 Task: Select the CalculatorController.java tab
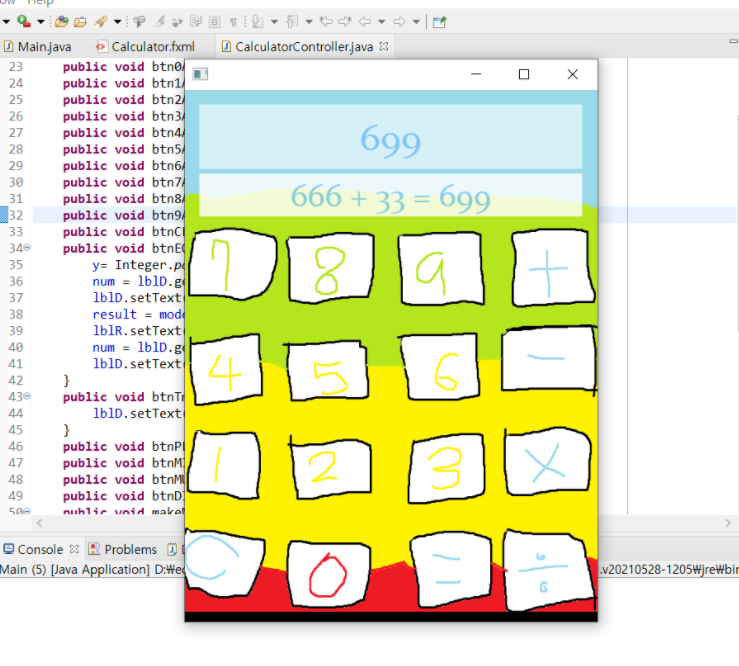pyautogui.click(x=304, y=47)
